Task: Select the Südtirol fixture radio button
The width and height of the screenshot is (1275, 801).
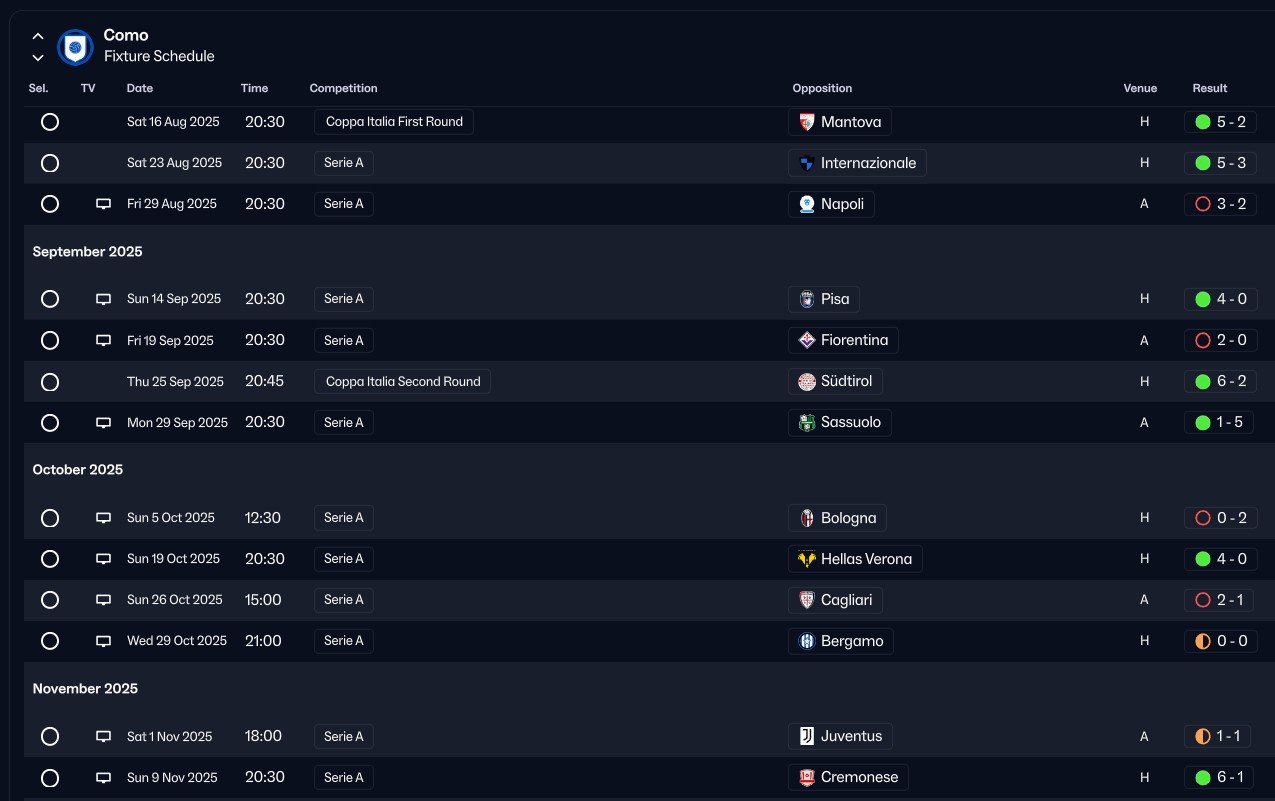Action: (x=50, y=382)
